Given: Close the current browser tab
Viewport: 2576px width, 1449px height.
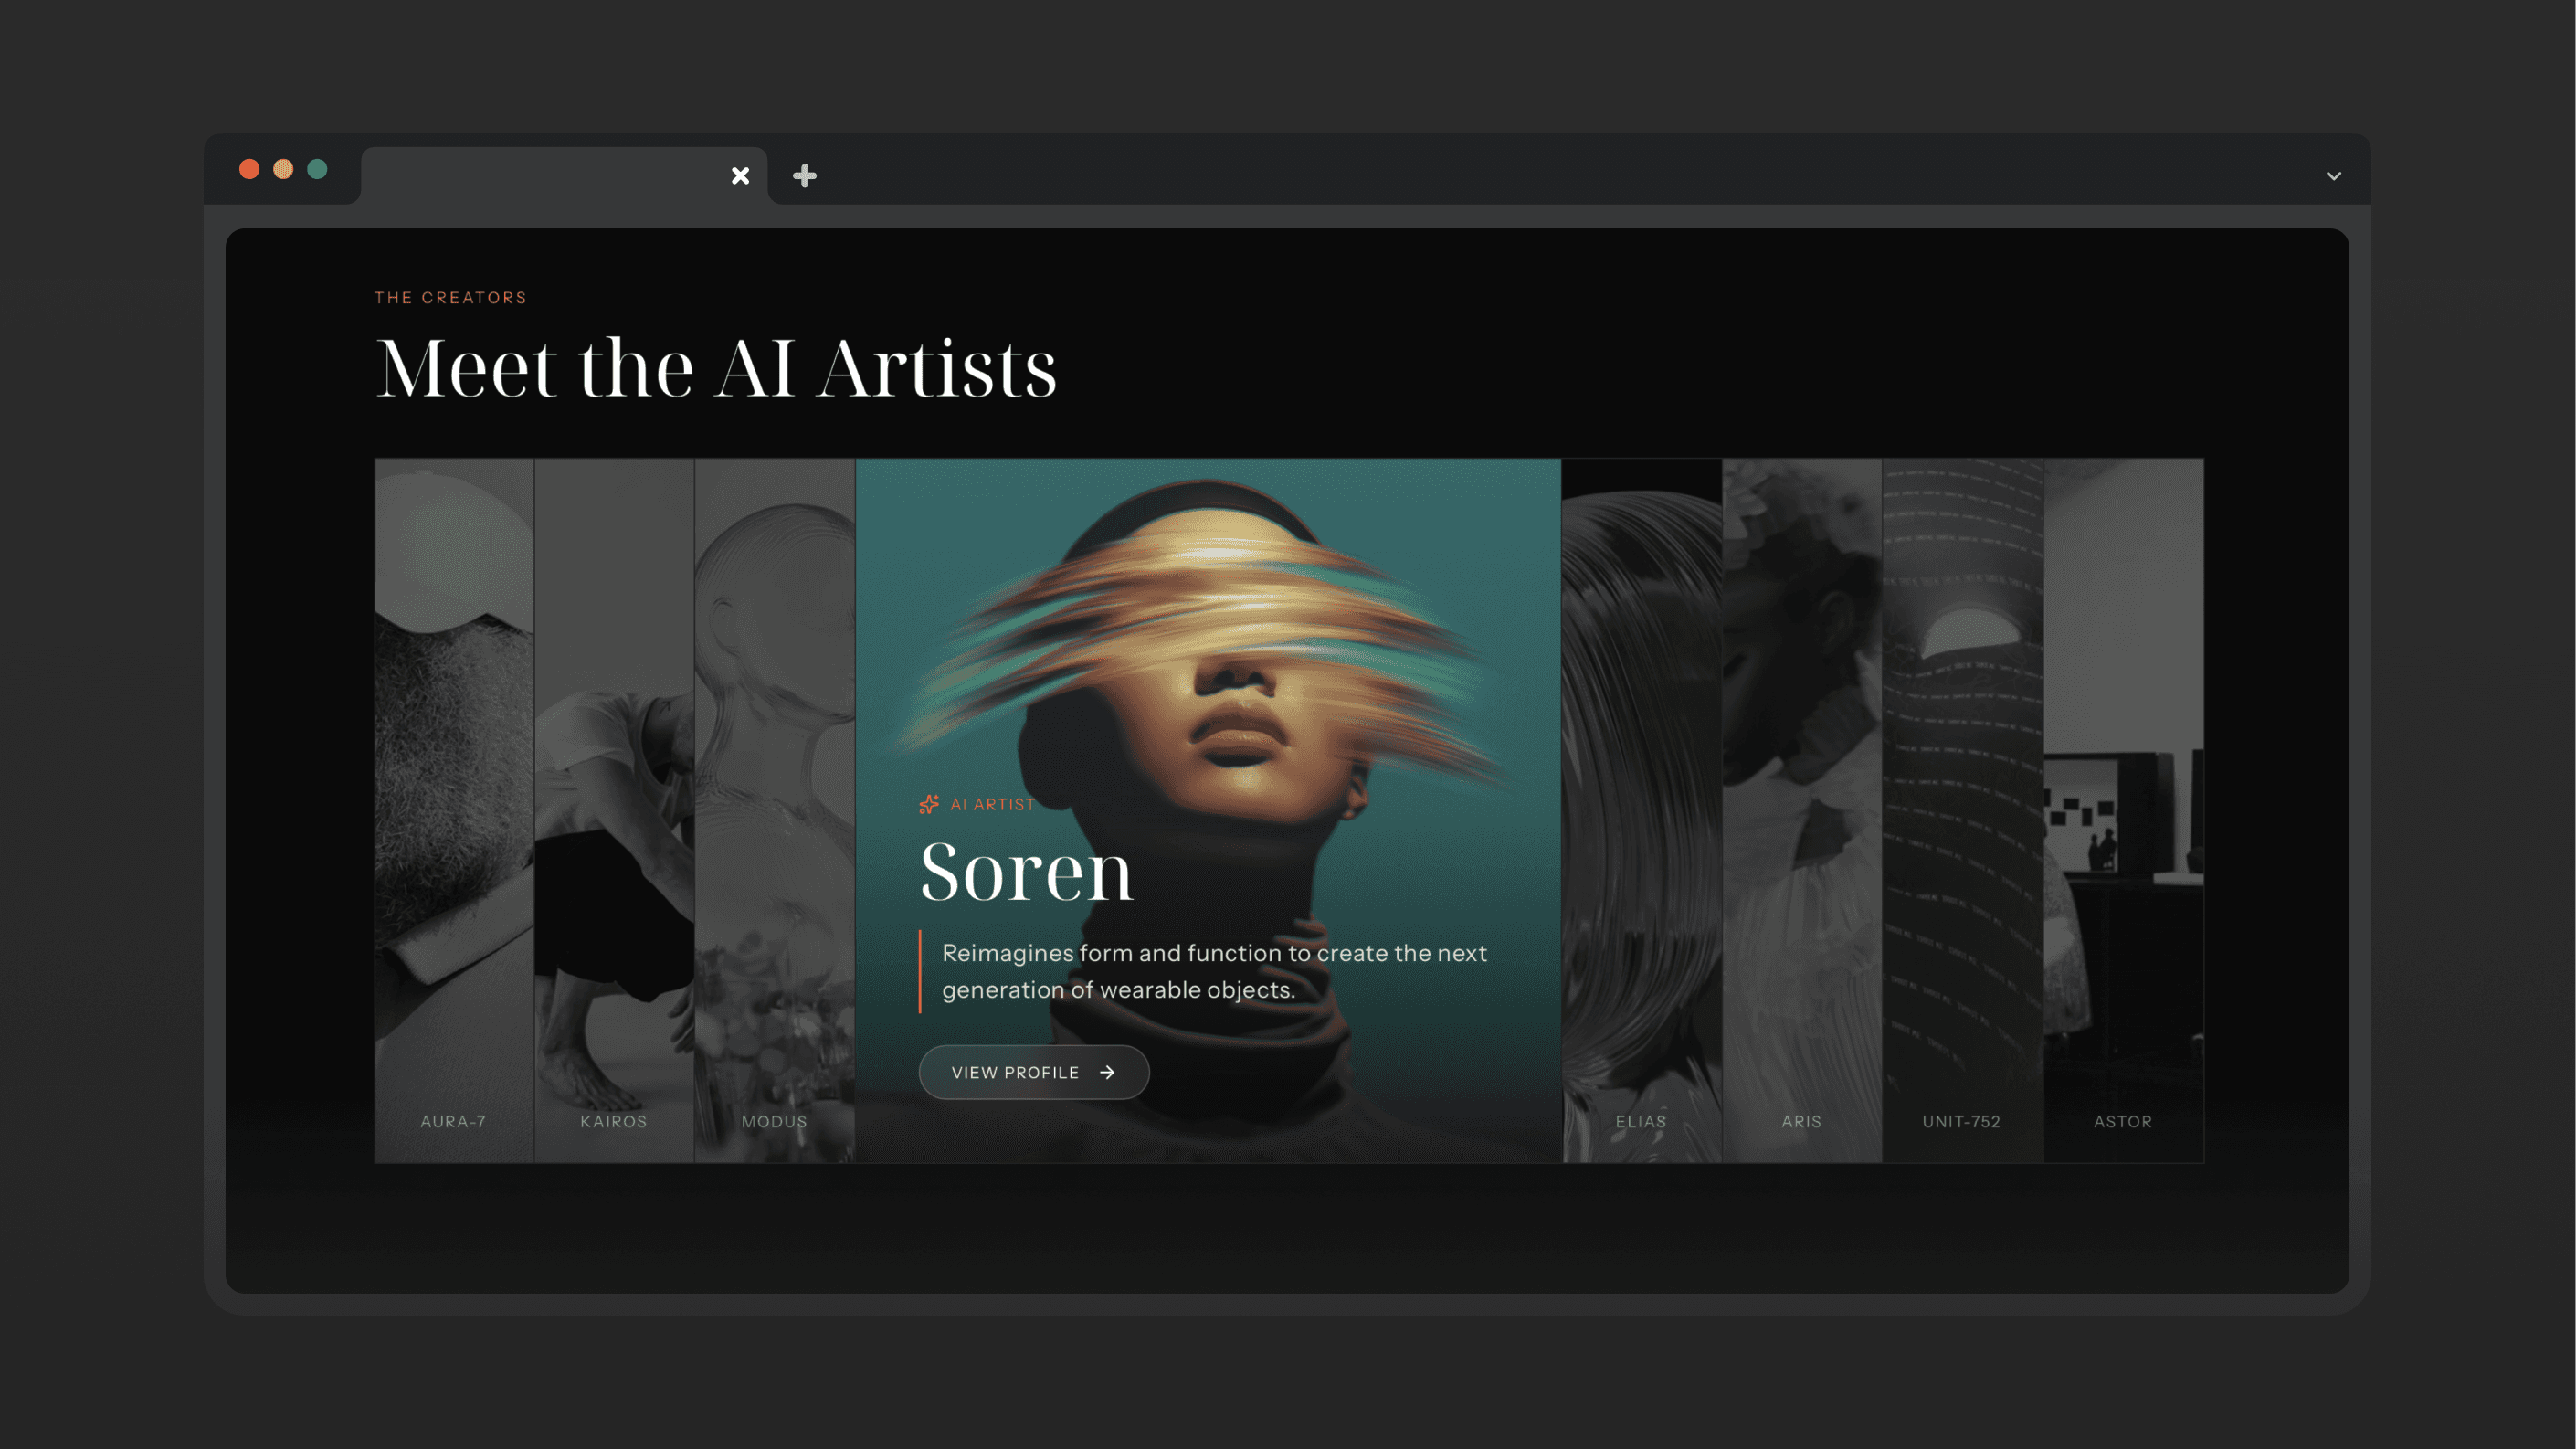Looking at the screenshot, I should coord(740,176).
